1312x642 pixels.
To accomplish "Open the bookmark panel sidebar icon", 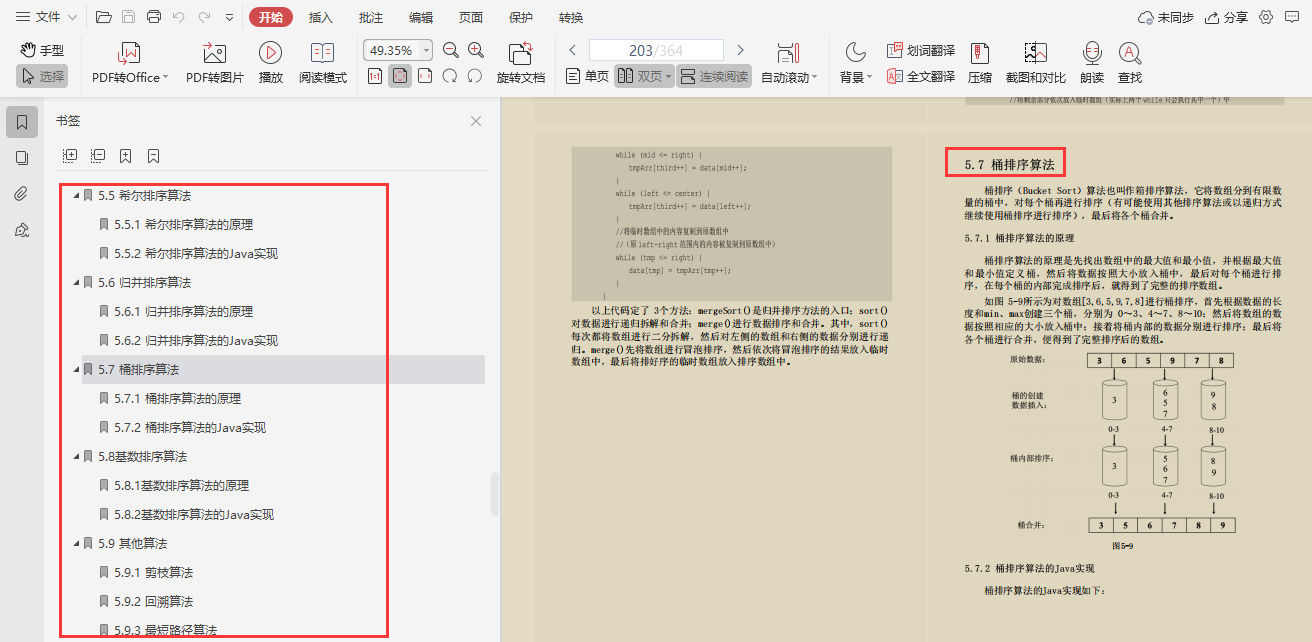I will tap(22, 122).
